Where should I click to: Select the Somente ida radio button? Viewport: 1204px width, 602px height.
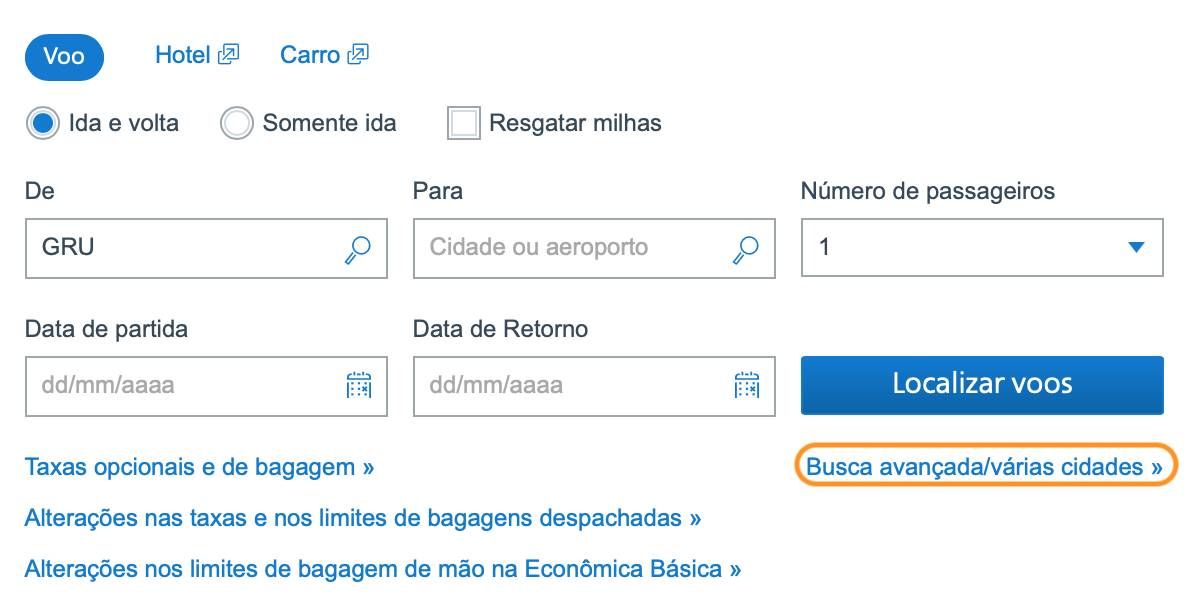coord(236,124)
